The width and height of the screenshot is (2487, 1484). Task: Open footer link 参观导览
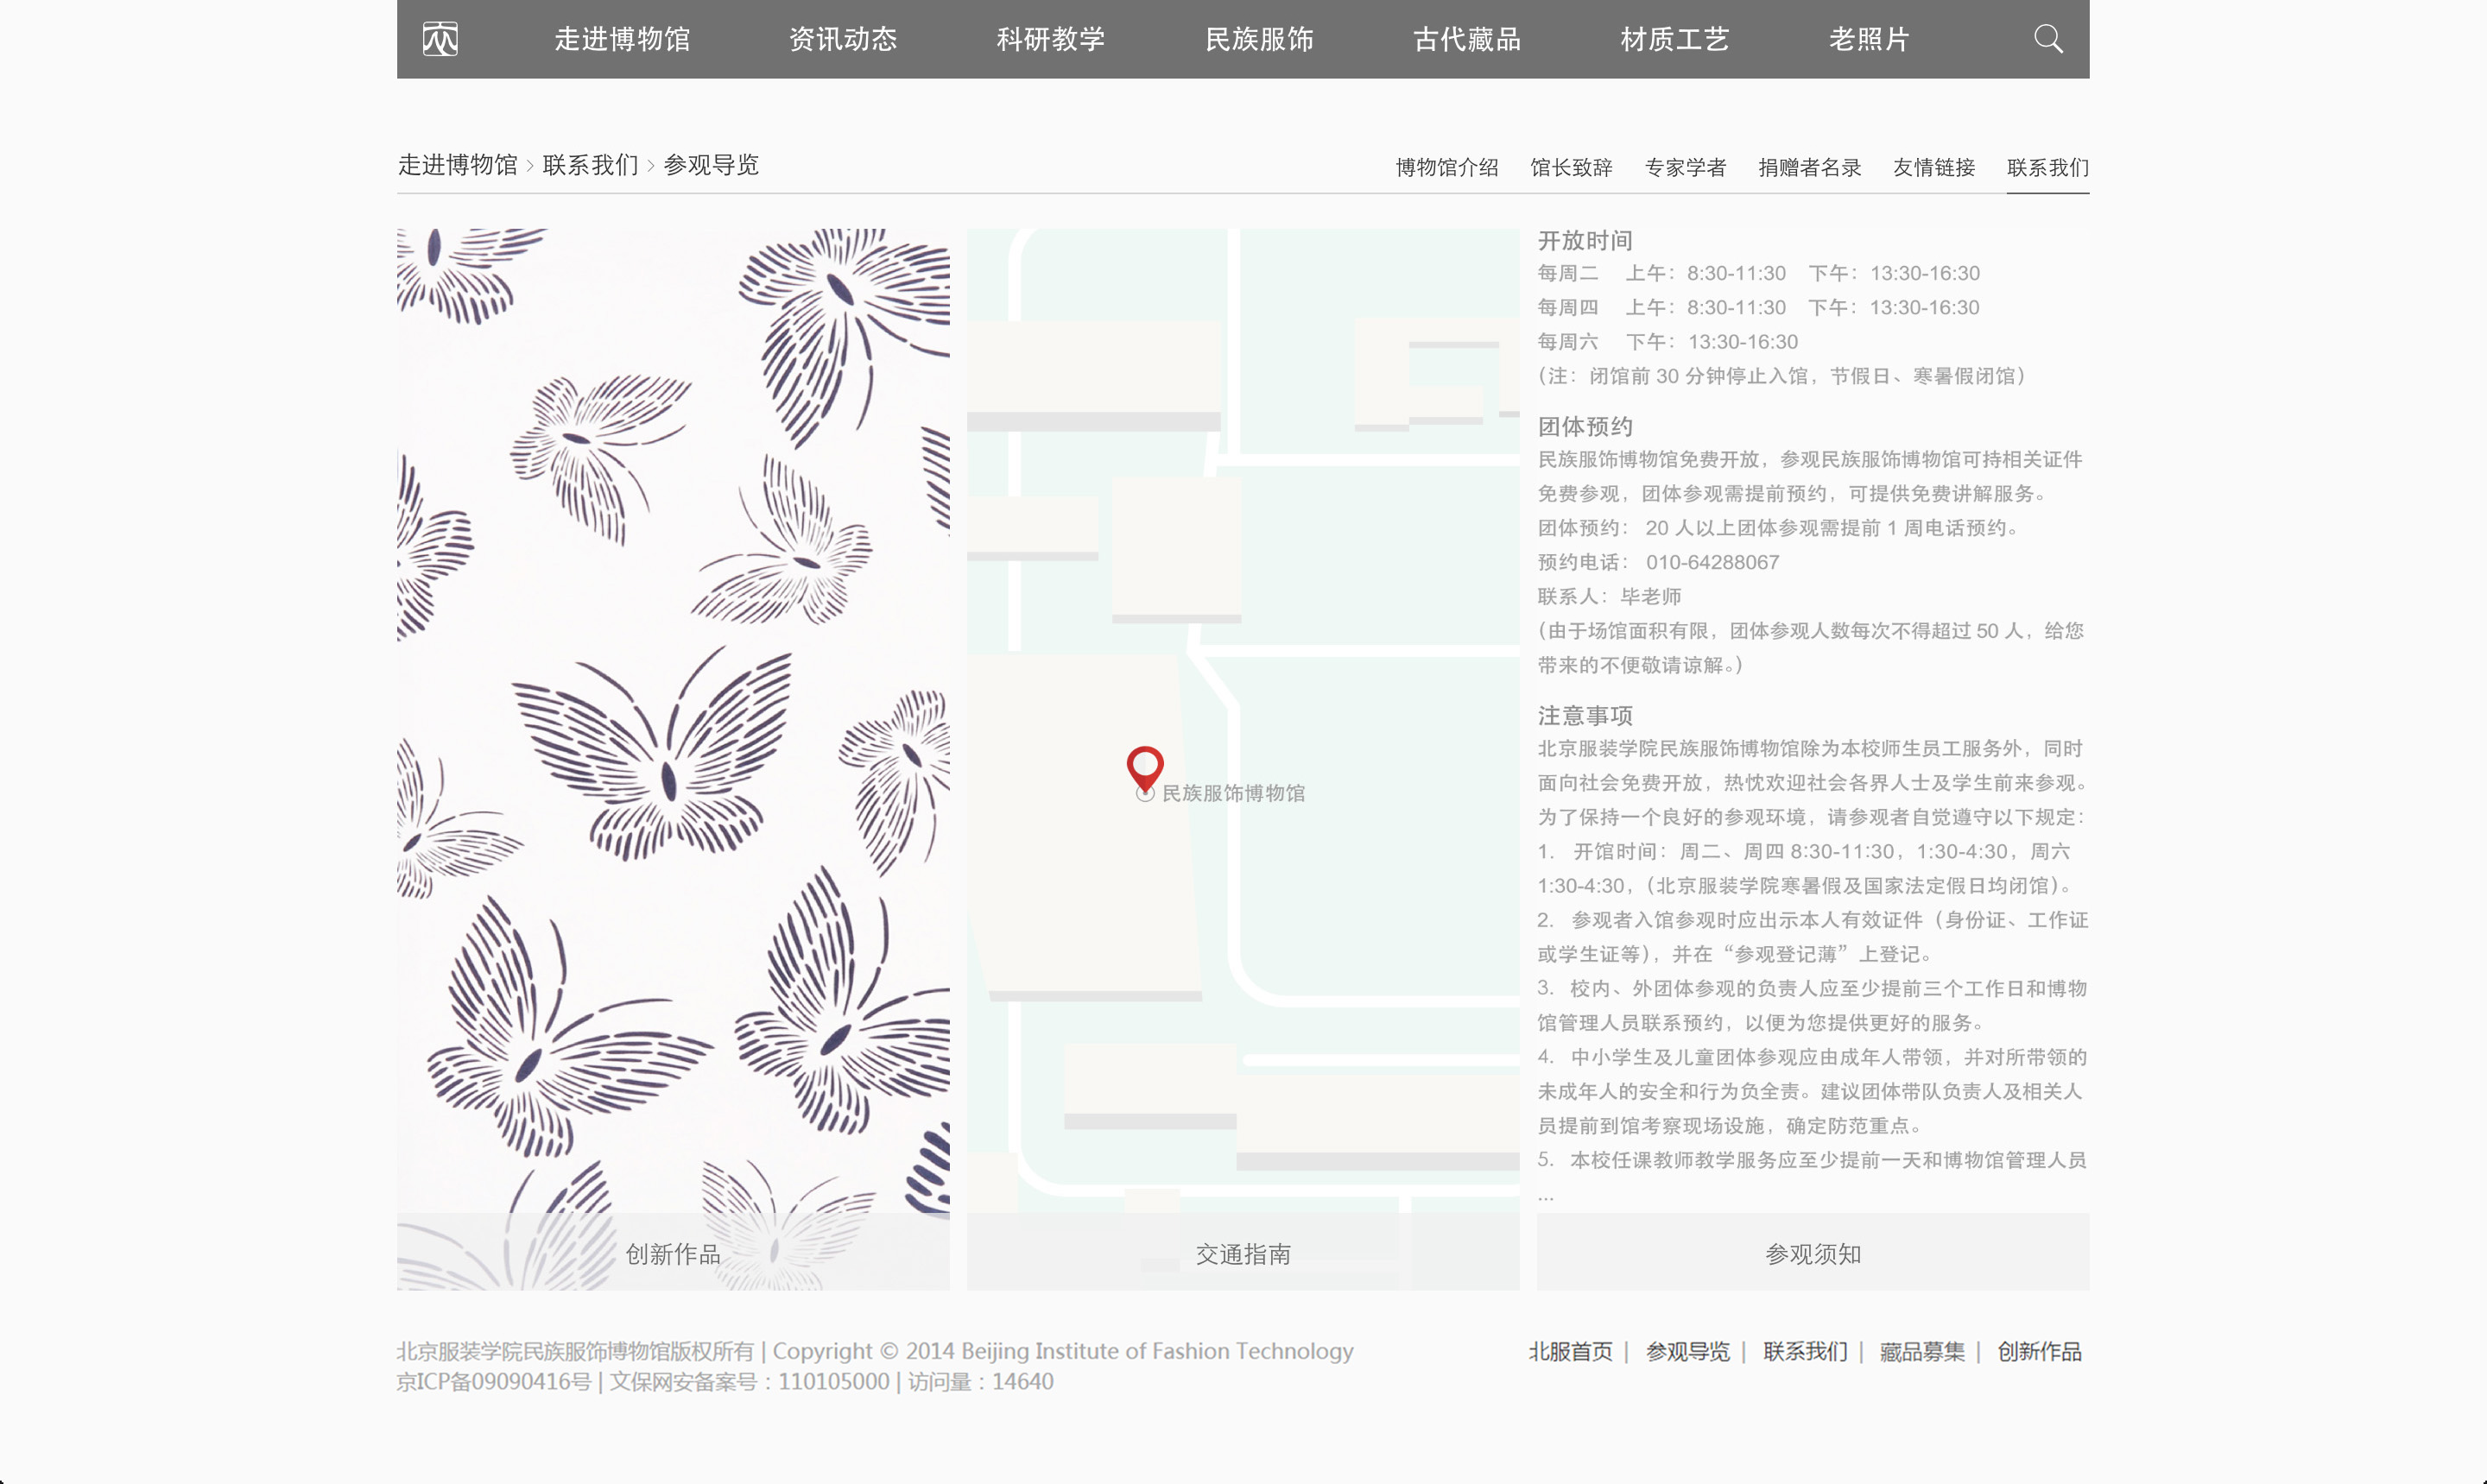click(x=1687, y=1351)
